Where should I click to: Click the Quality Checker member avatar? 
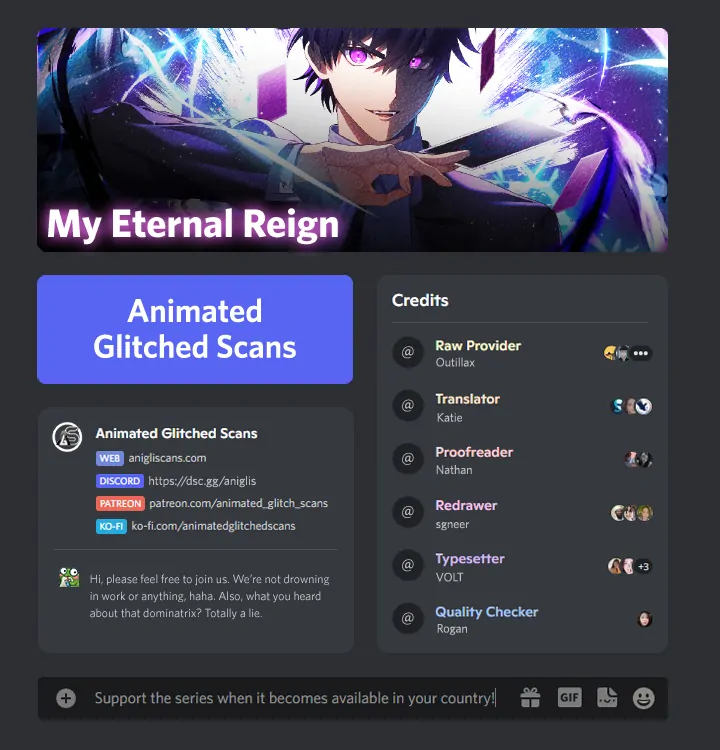click(644, 619)
